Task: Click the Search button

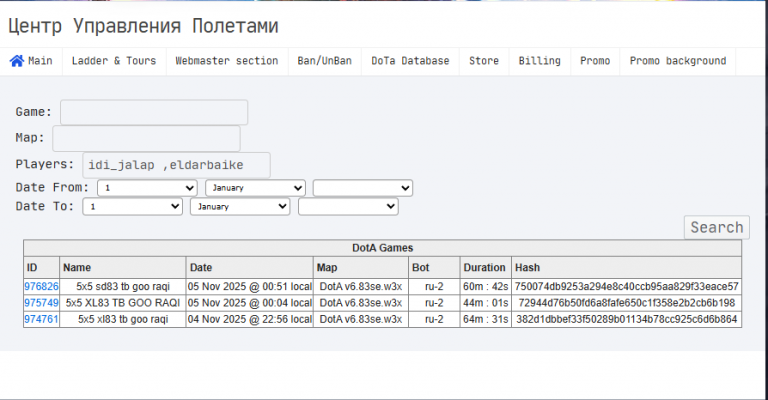Action: pos(717,227)
